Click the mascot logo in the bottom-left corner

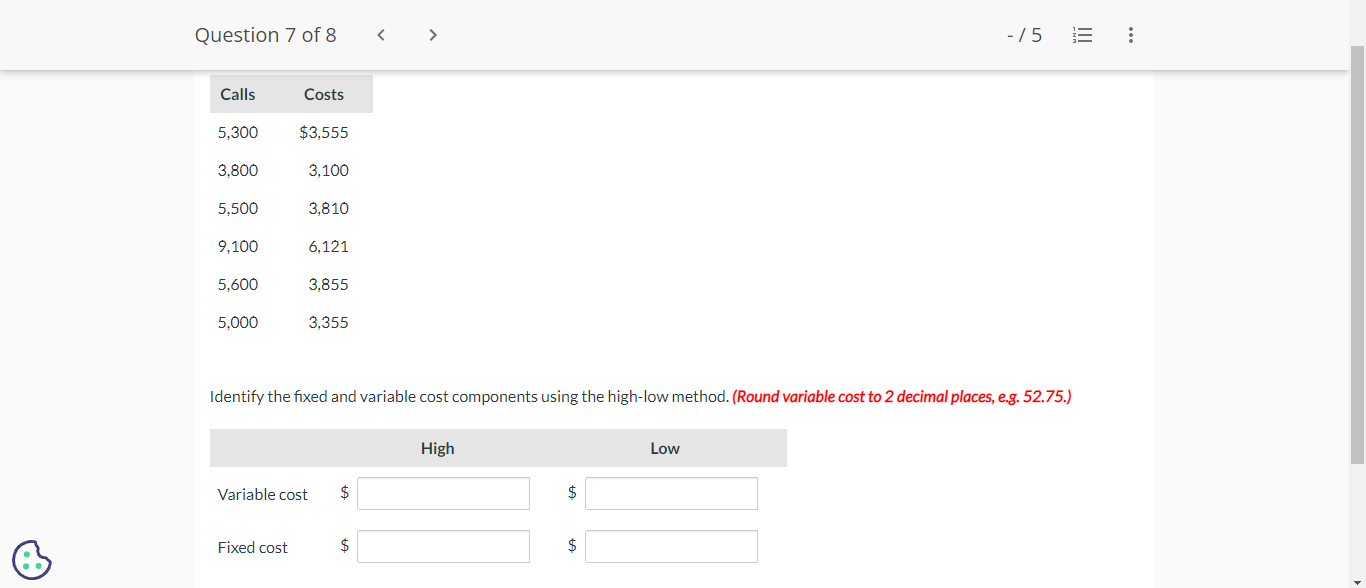(31, 560)
